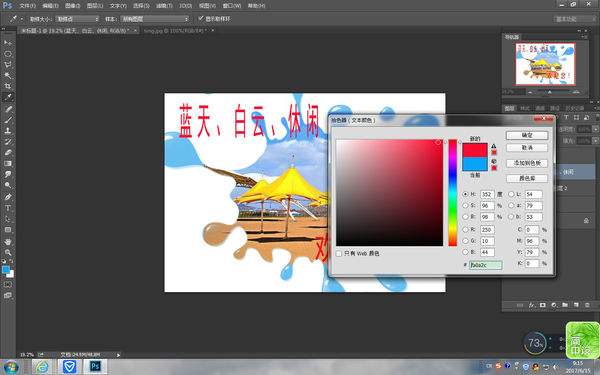
Task: Click the delete layer trash icon
Action: click(x=587, y=305)
